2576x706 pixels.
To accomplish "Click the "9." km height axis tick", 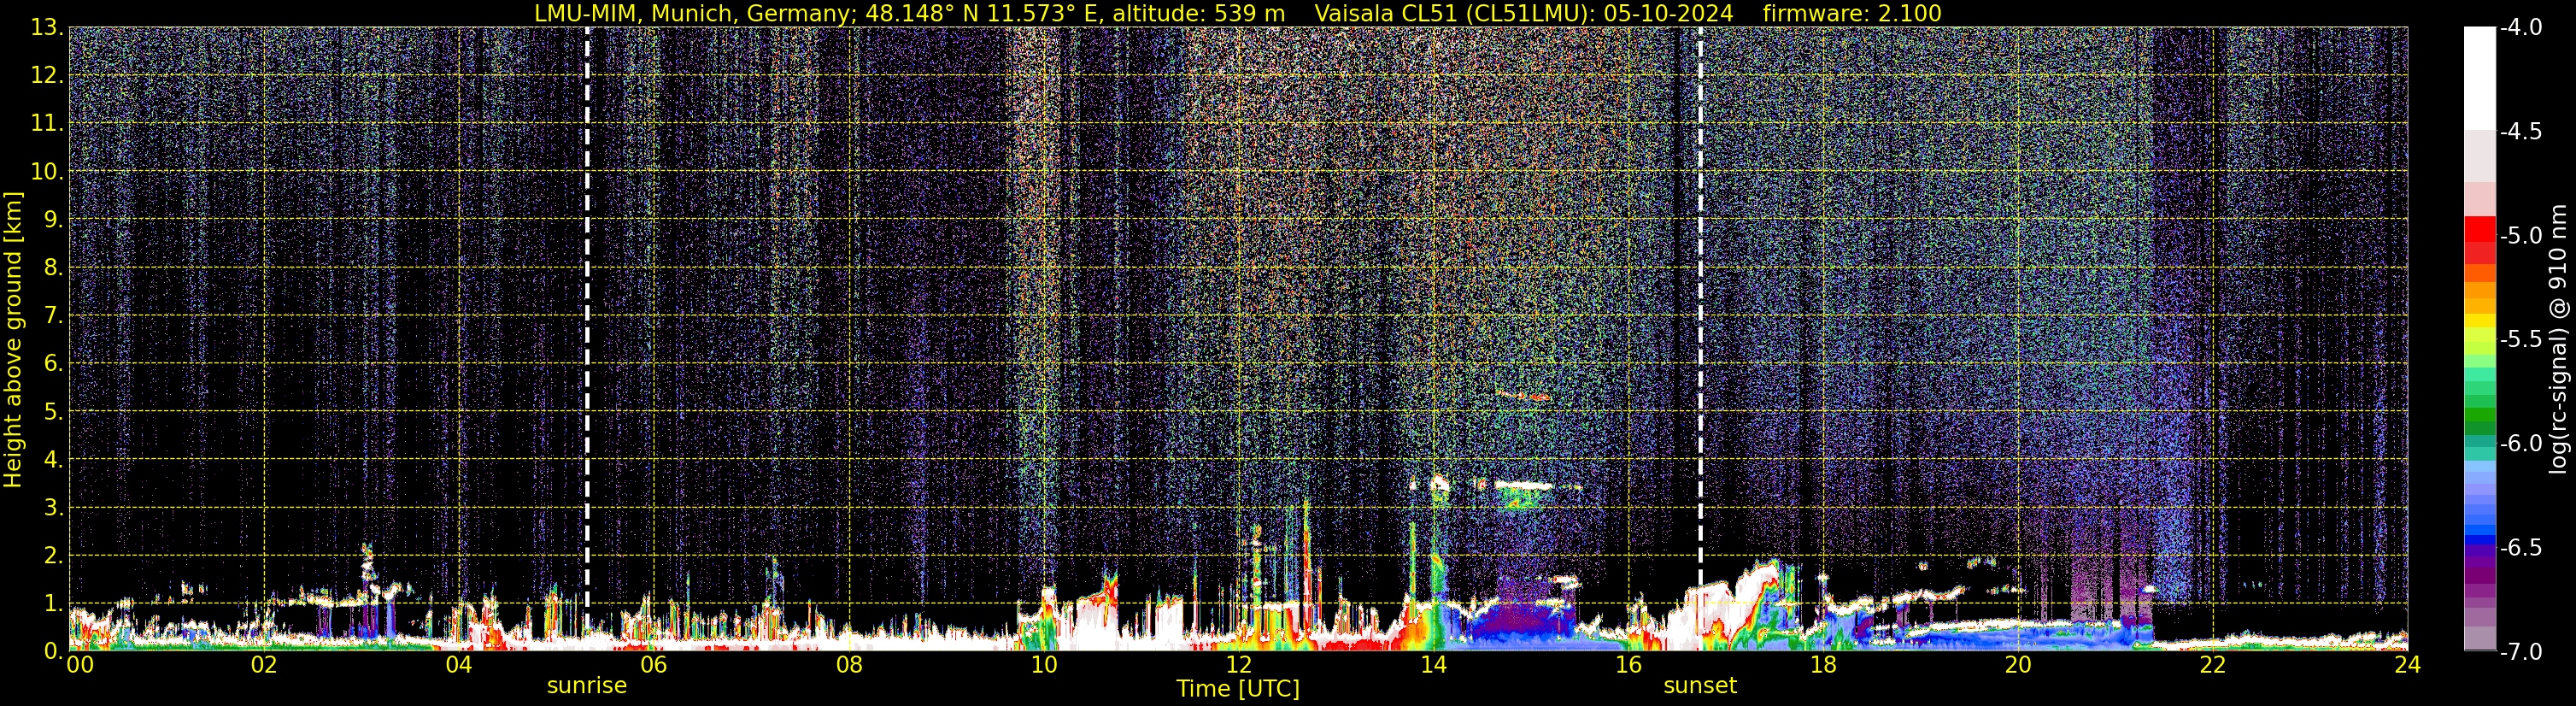I will 53,219.
